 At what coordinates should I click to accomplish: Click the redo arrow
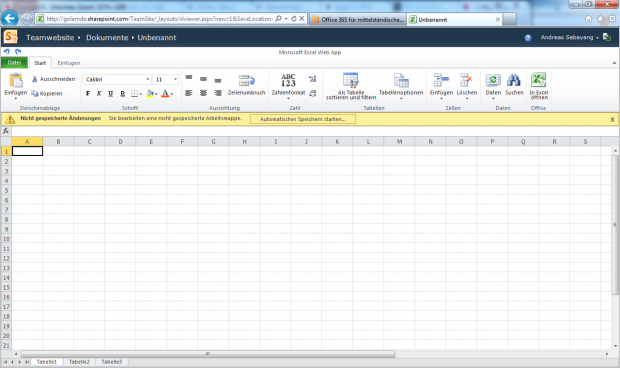pyautogui.click(x=18, y=51)
